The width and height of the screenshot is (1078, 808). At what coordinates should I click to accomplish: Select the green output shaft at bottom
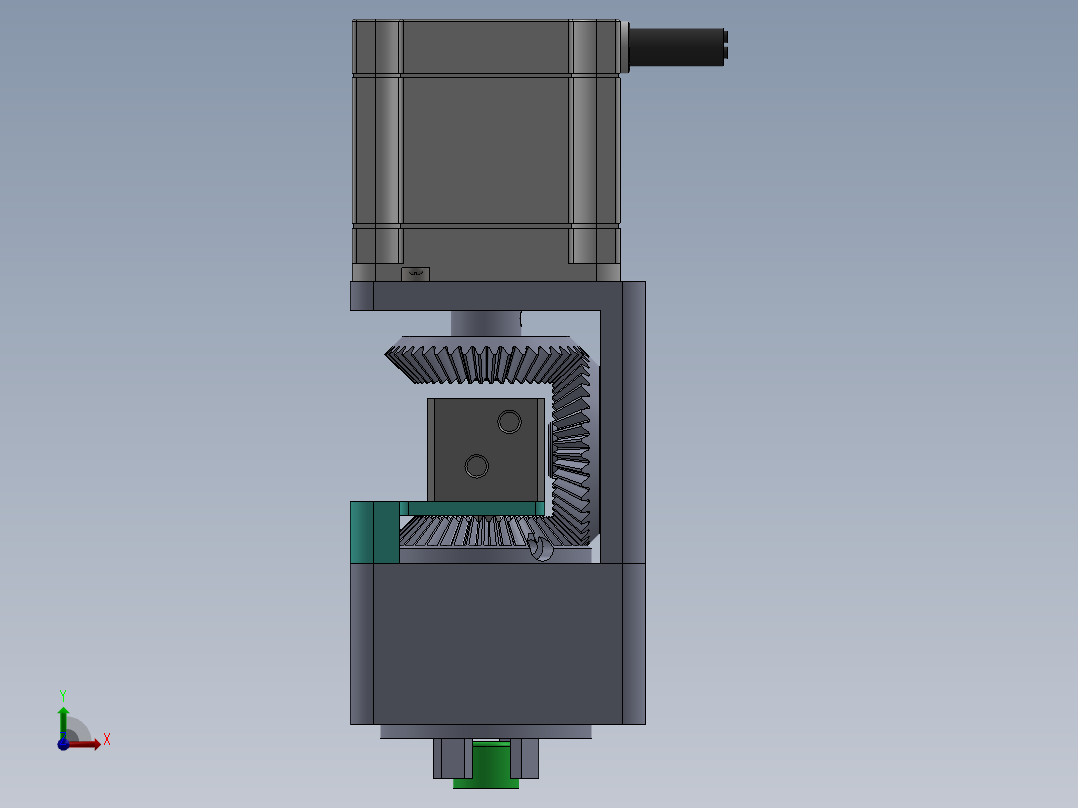(487, 763)
